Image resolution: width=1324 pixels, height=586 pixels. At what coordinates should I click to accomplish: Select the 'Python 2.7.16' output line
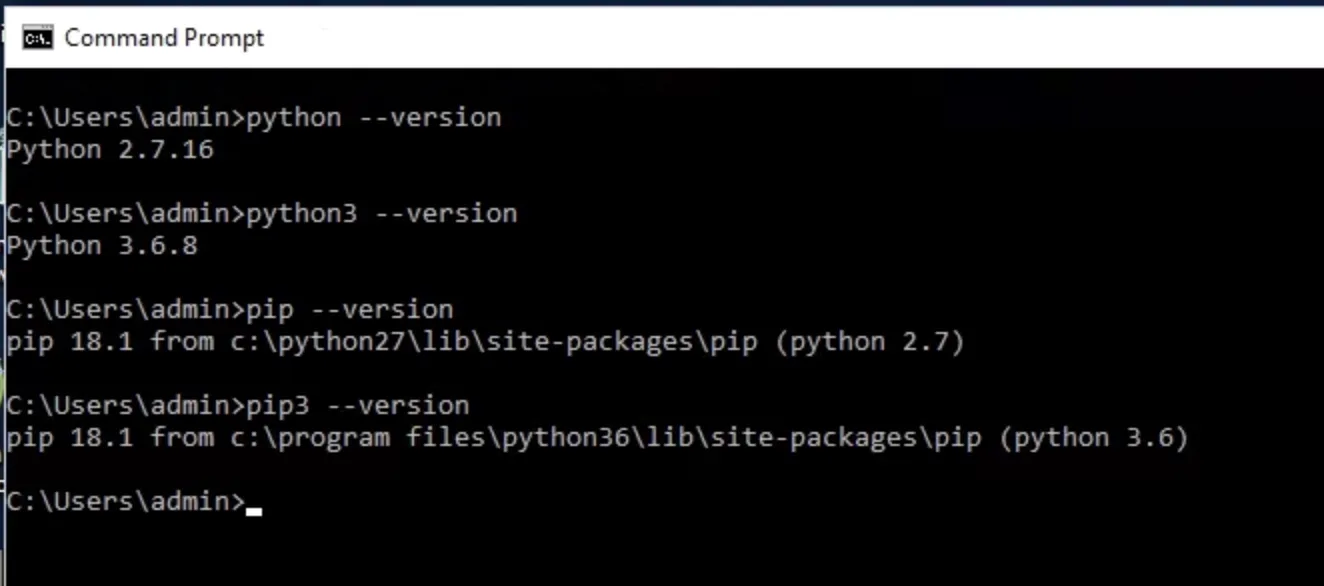coord(110,150)
